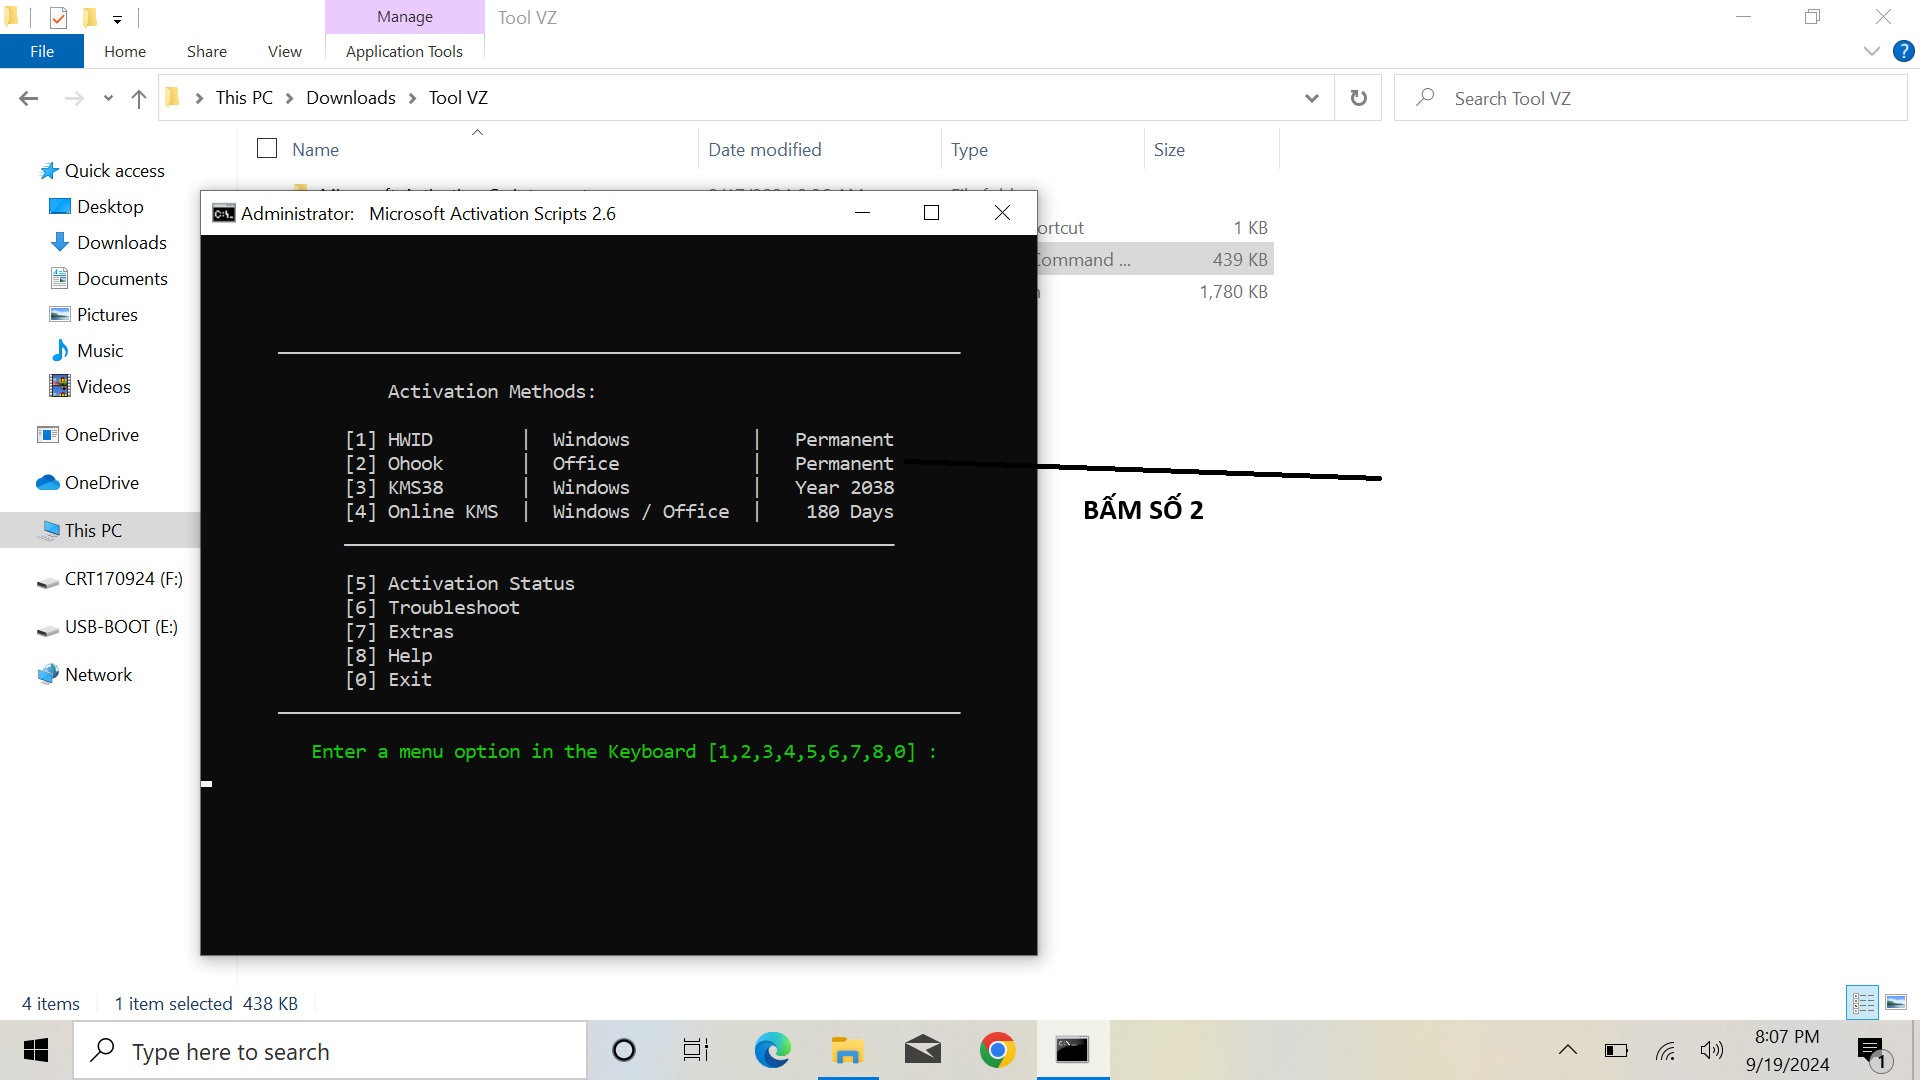This screenshot has width=1920, height=1080.
Task: Click the taskbar search box
Action: coord(330,1051)
